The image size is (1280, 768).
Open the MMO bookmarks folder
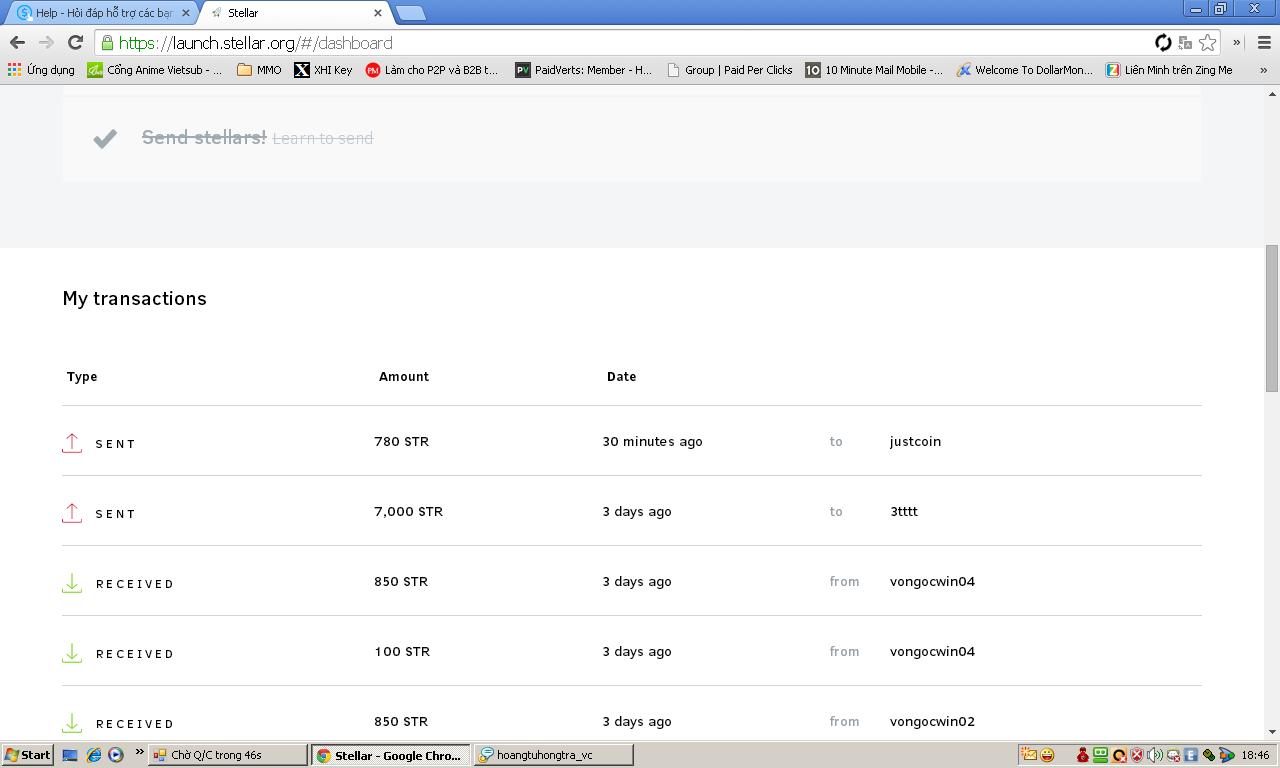(x=259, y=70)
